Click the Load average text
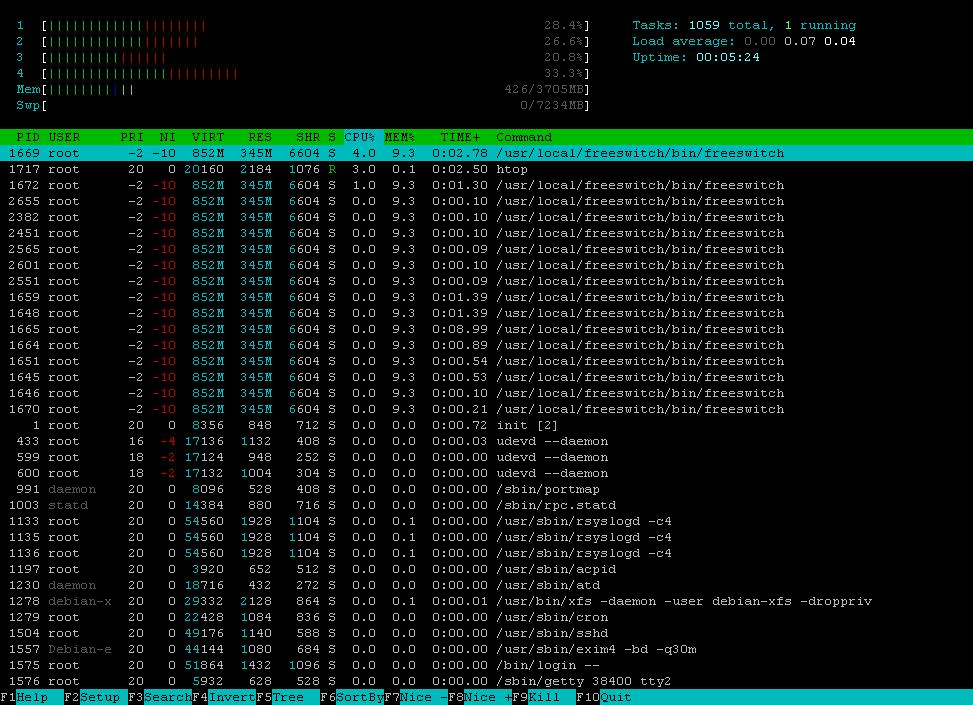Image resolution: width=973 pixels, height=705 pixels. (x=744, y=42)
